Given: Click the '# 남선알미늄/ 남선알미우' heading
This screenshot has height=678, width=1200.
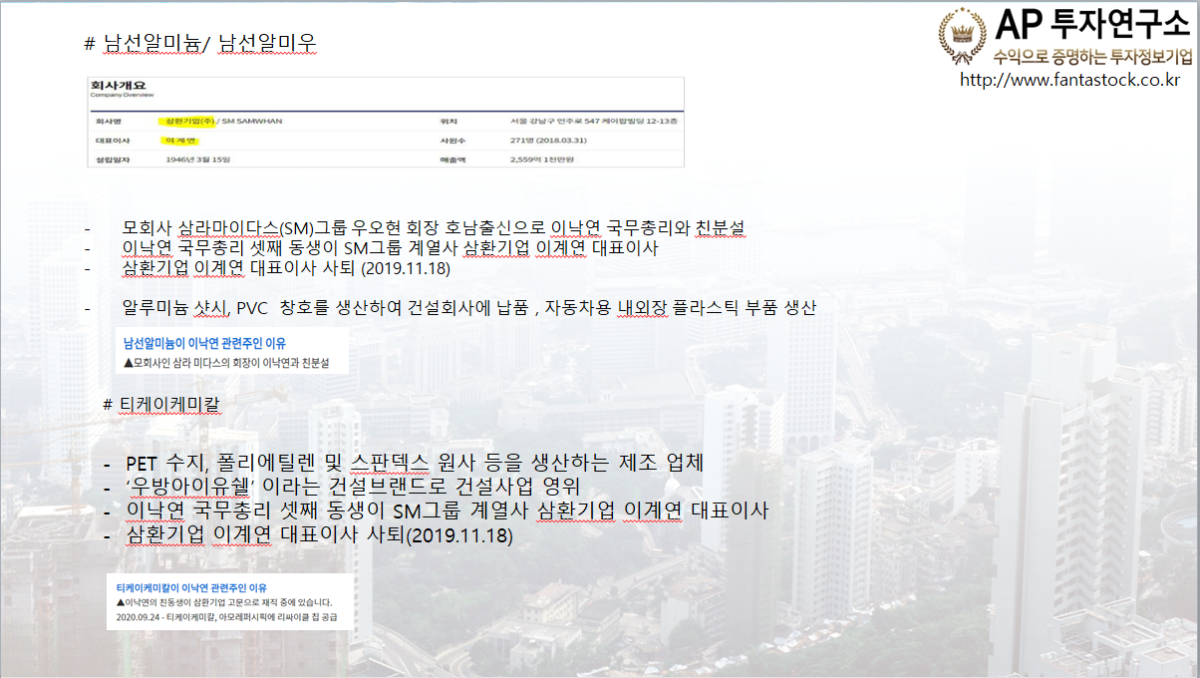Looking at the screenshot, I should coord(202,43).
